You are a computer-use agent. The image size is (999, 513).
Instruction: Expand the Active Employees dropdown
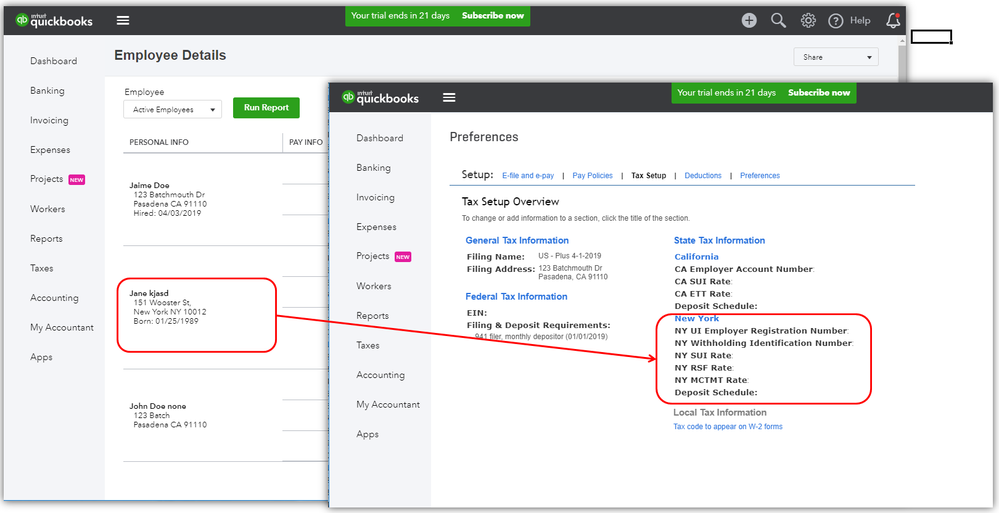173,110
